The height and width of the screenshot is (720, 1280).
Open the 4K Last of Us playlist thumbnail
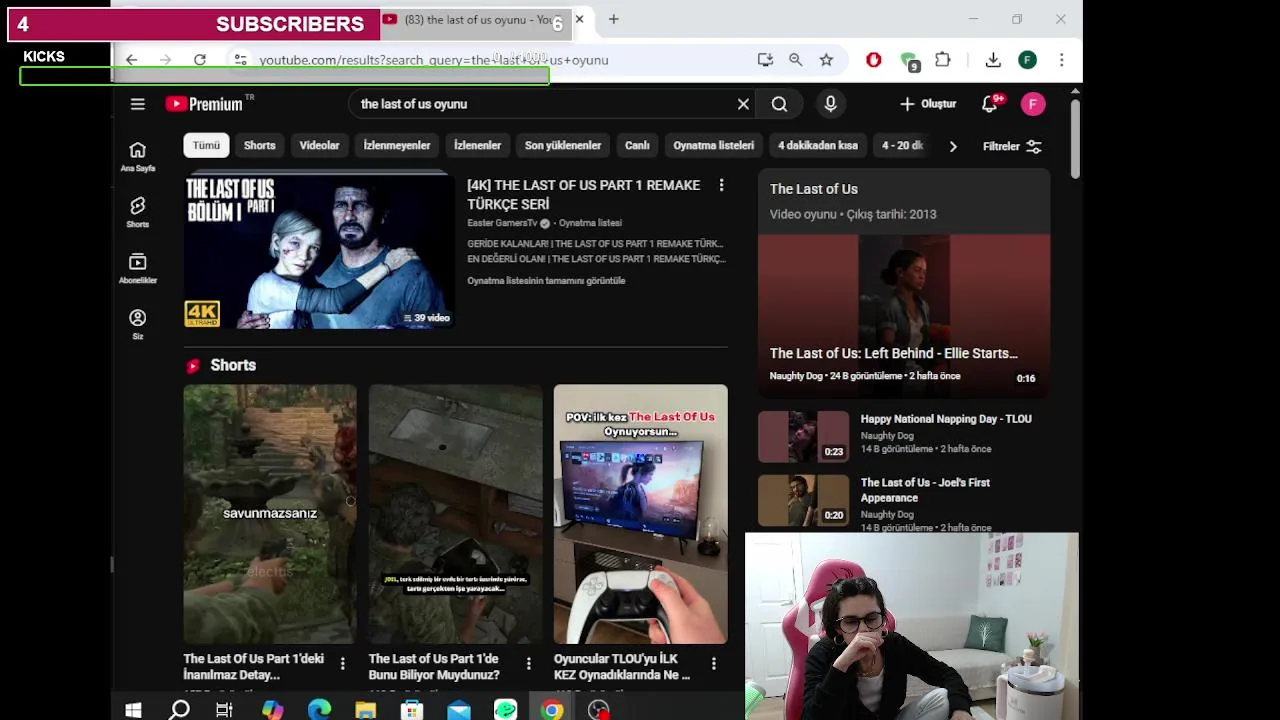tap(319, 251)
